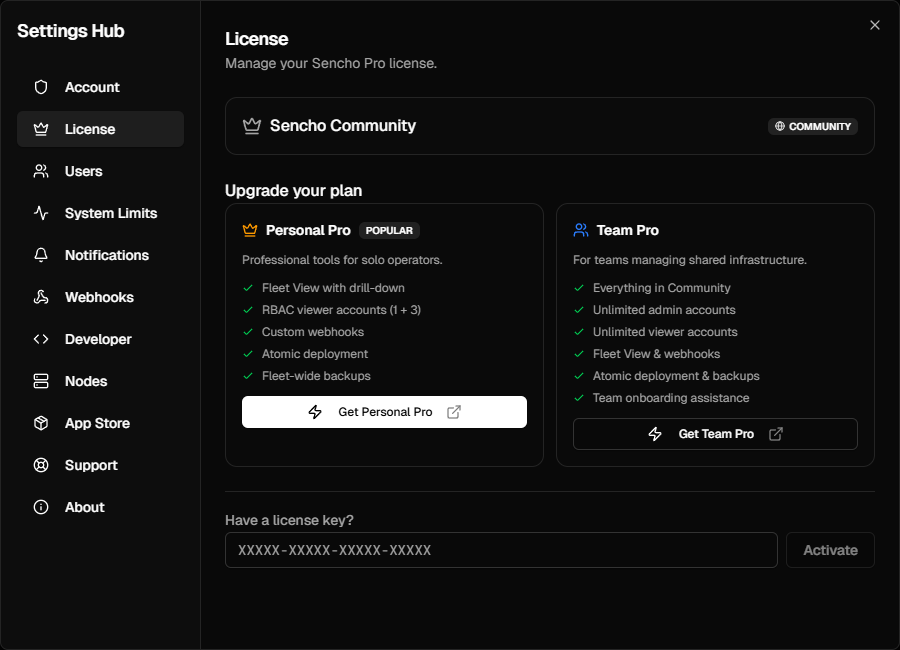The image size is (900, 650).
Task: Click "Fleet-wide backups" feature text
Action: (x=316, y=376)
